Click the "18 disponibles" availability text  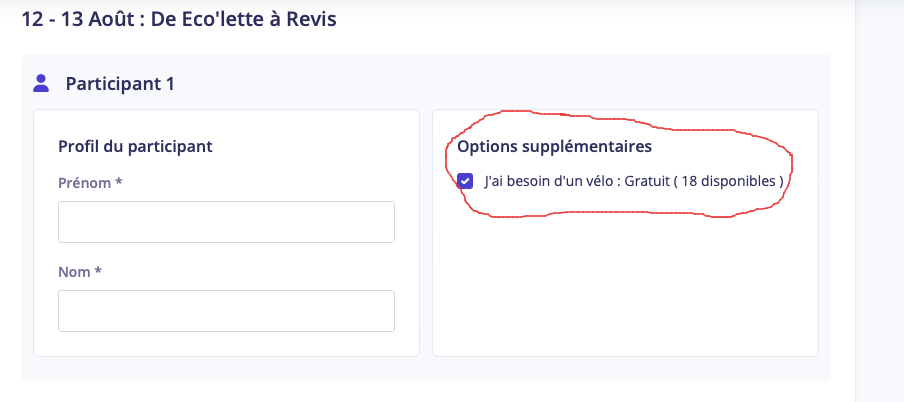click(728, 181)
